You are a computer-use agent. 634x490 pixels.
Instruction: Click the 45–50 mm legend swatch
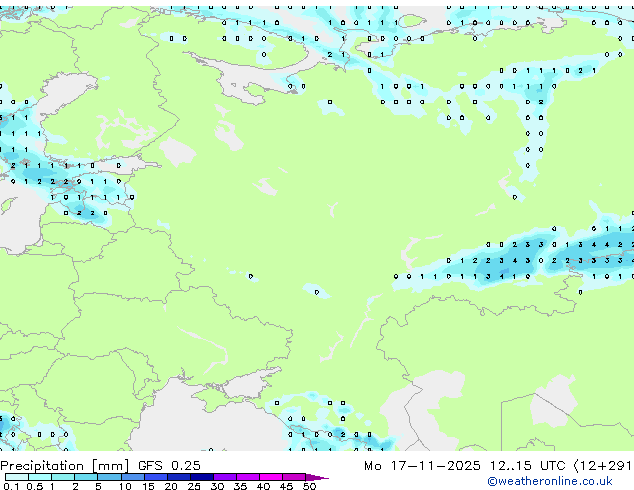[x=294, y=477]
